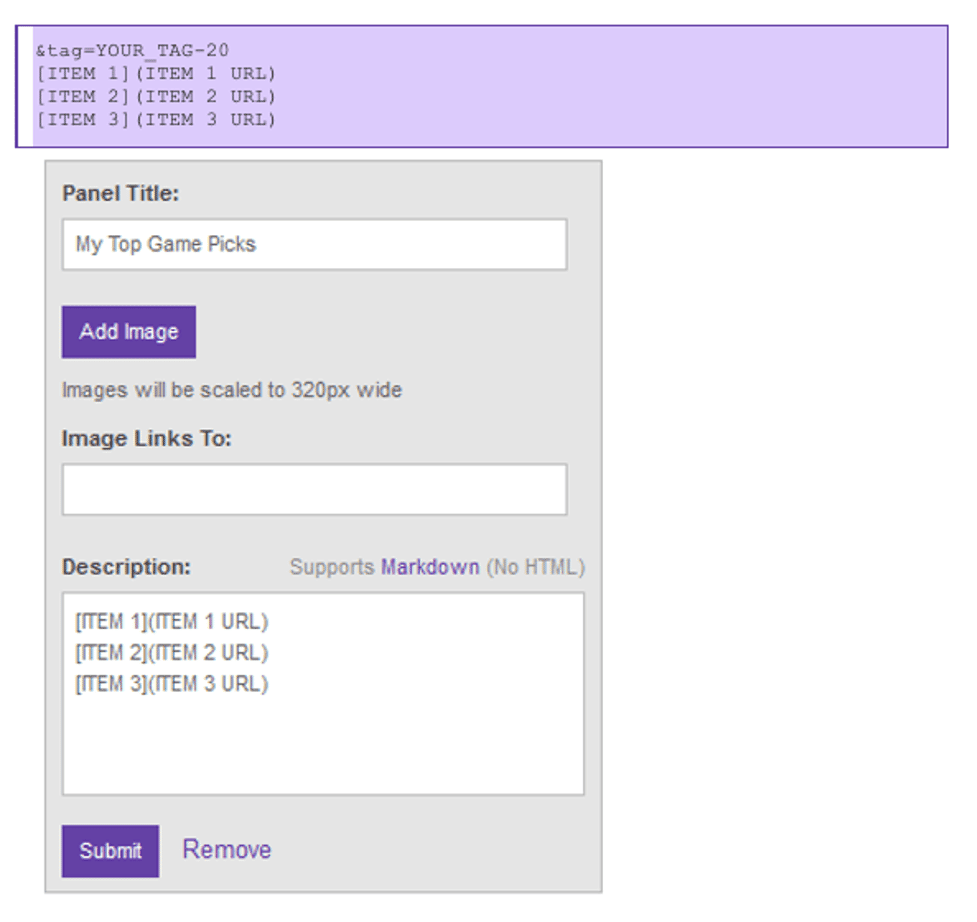Screen dimensions: 977x922
Task: Click the 'Description:' label
Action: pyautogui.click(x=126, y=567)
